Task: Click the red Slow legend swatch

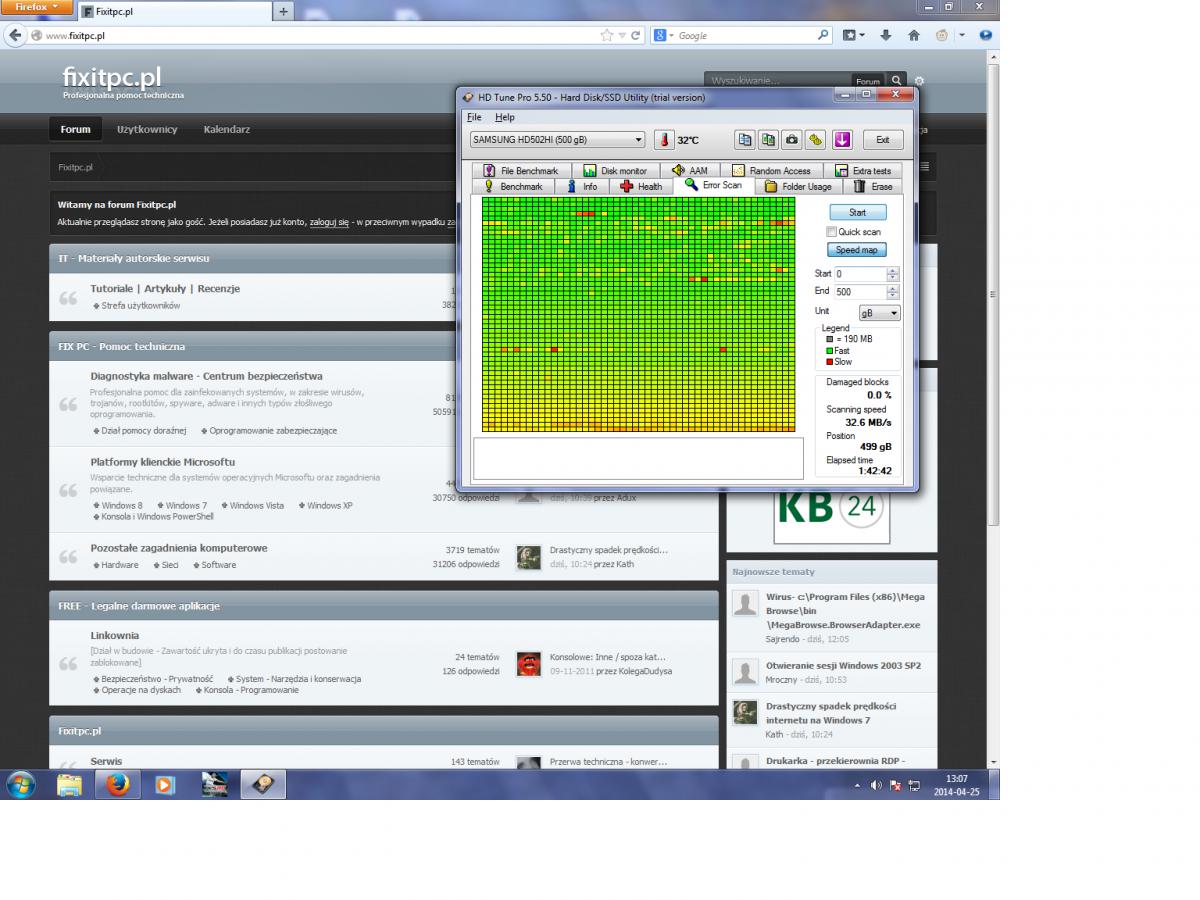Action: 829,362
